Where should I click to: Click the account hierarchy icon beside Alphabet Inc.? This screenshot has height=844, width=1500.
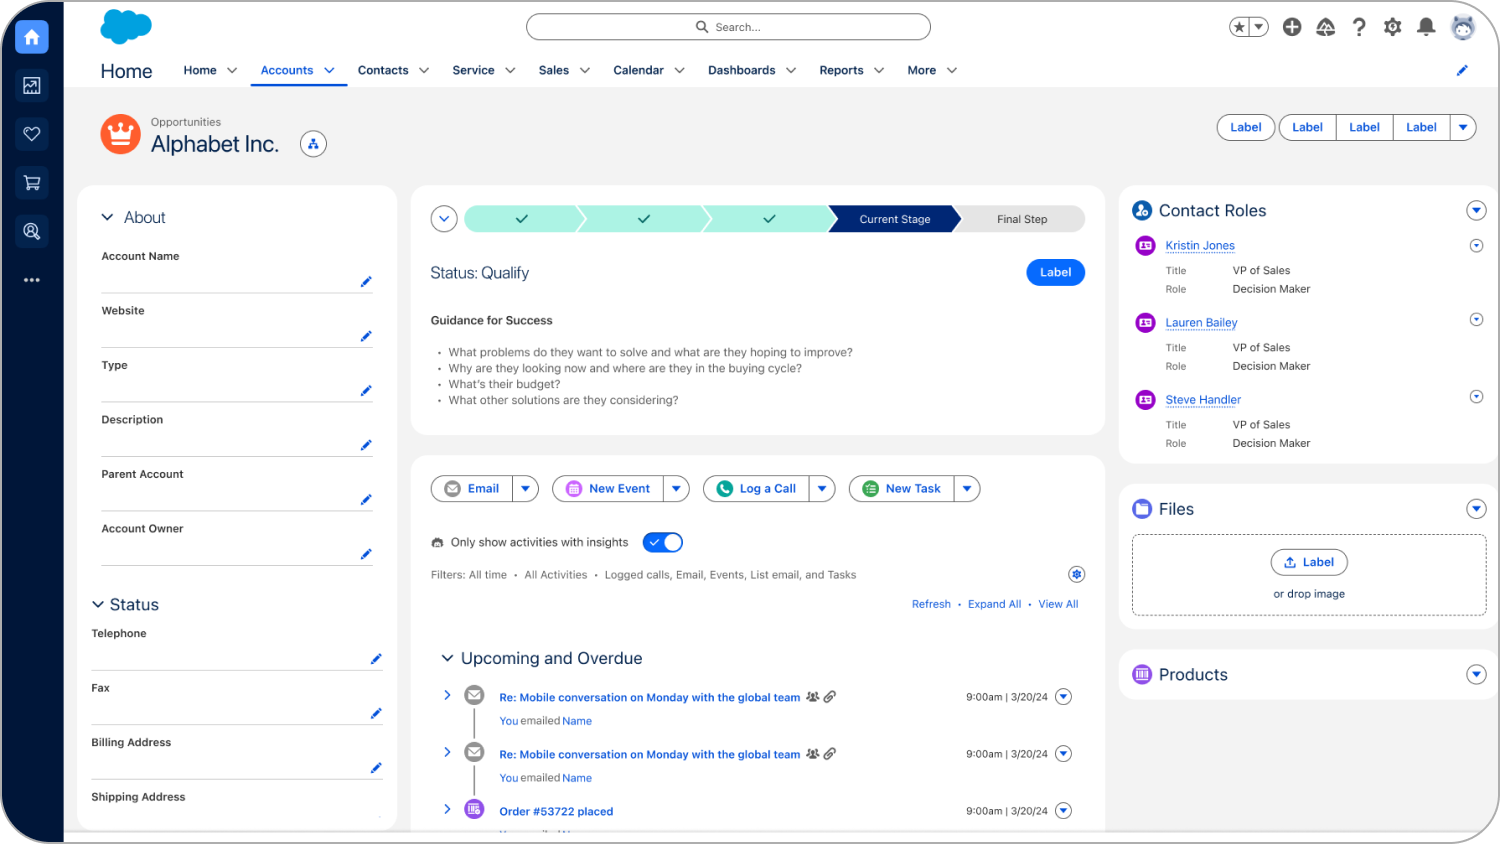click(x=313, y=144)
